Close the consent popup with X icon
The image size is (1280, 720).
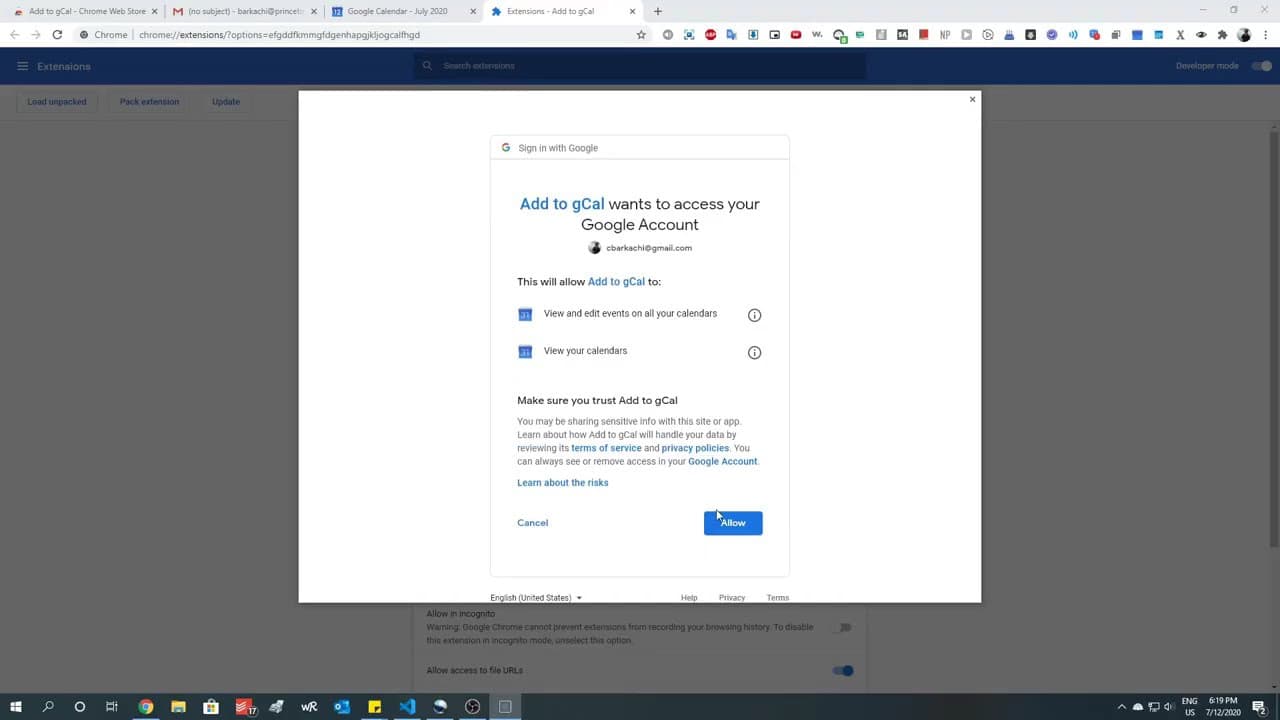coord(972,99)
